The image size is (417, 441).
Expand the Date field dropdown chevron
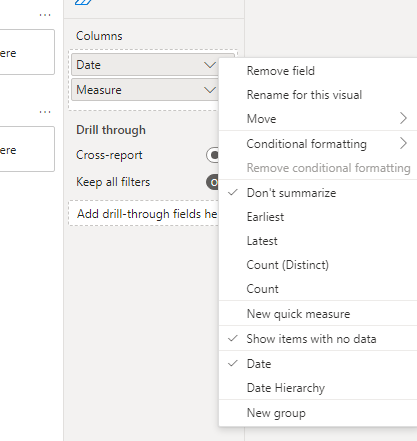pos(210,65)
